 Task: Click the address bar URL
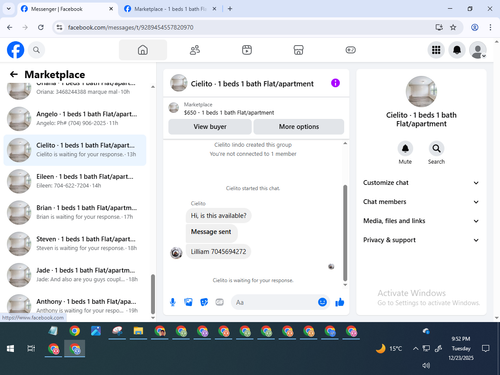click(130, 27)
